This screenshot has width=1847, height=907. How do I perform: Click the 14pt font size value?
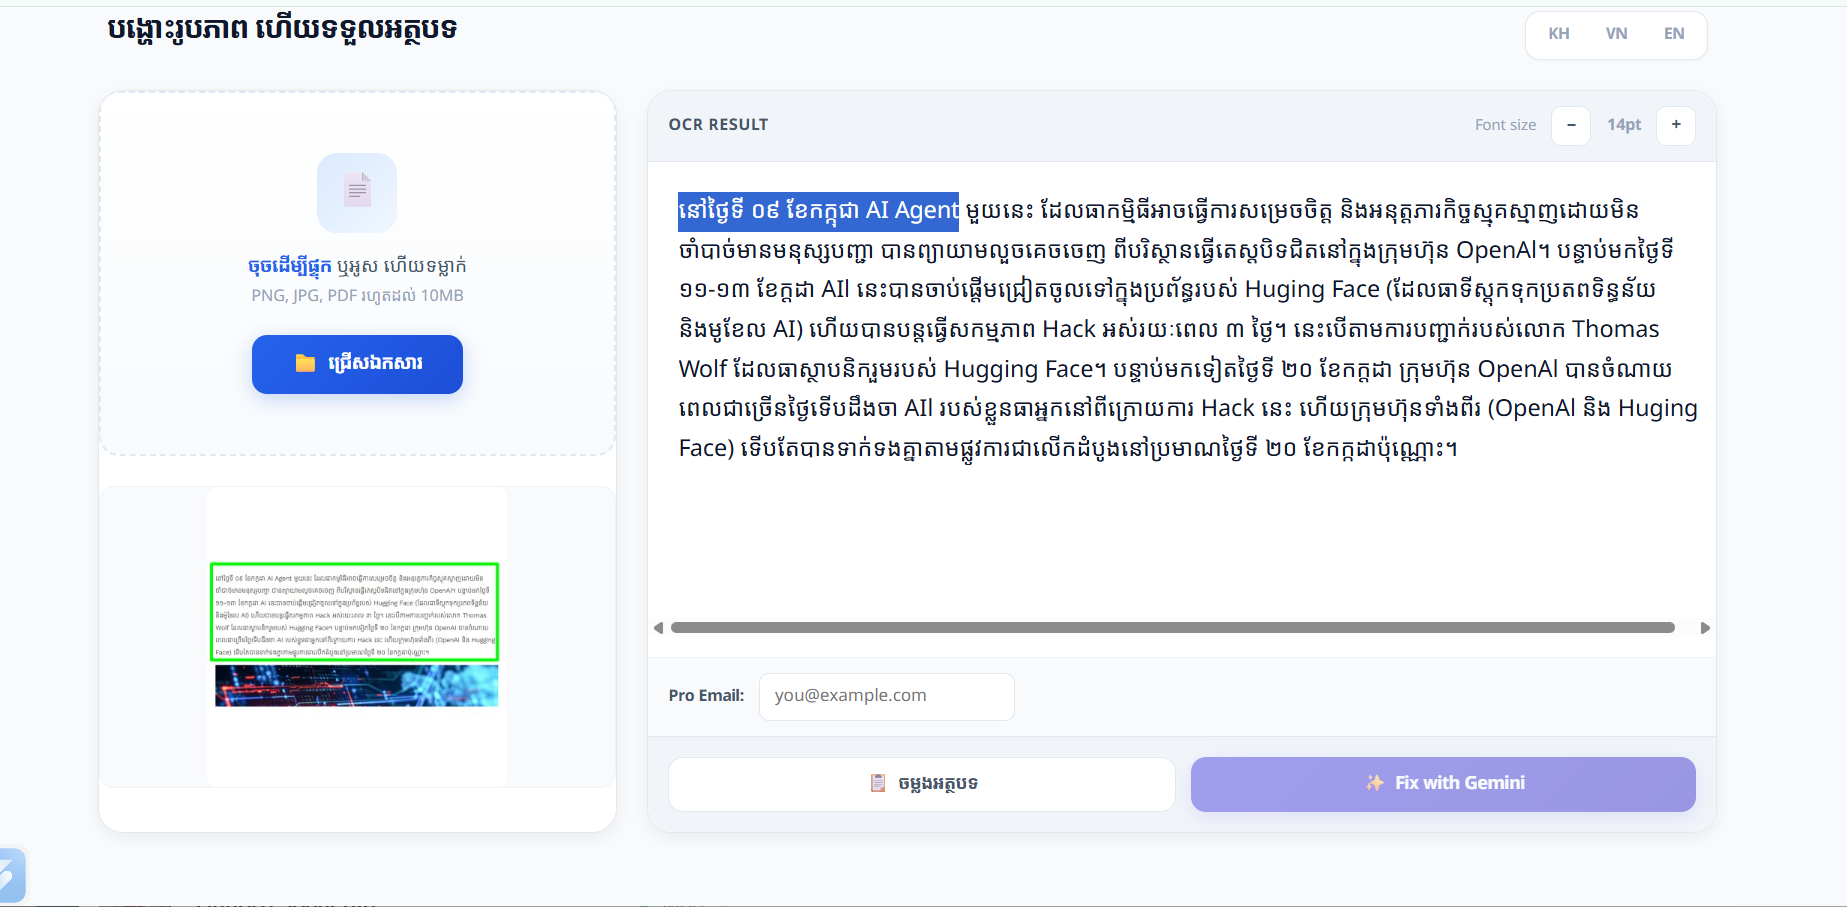(x=1624, y=125)
